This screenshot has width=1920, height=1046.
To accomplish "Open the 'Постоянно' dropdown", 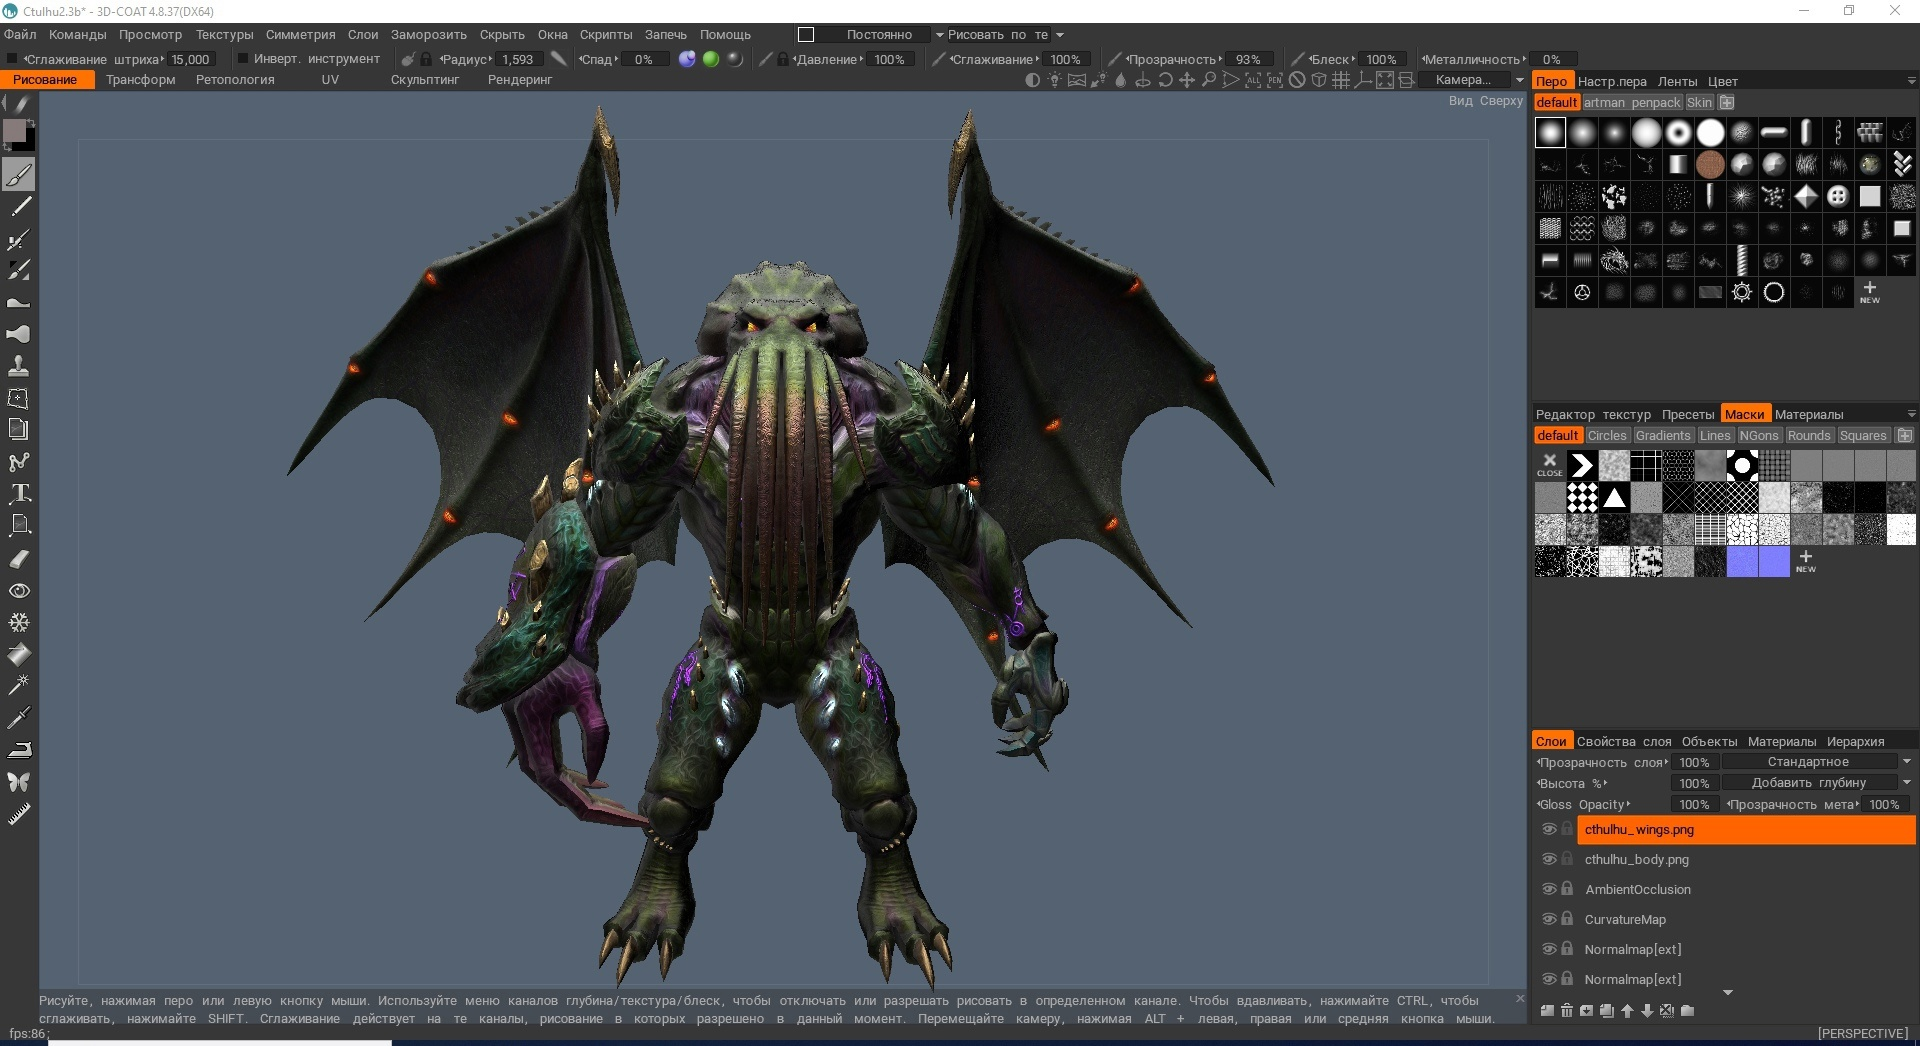I will click(x=939, y=35).
